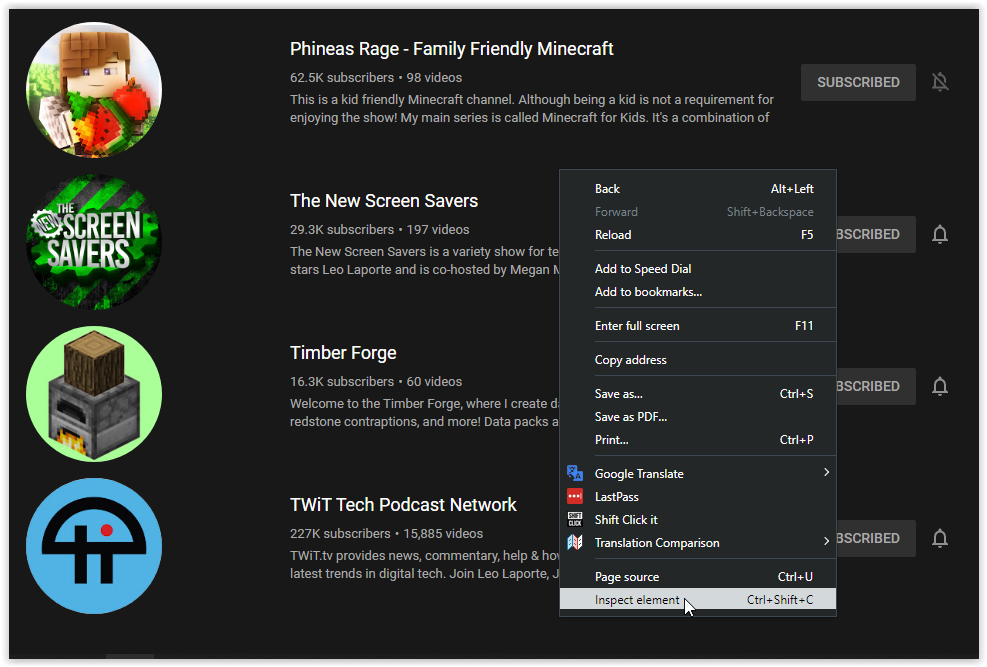Open the TWiT logo channel avatar
This screenshot has height=667, width=987.
(x=93, y=545)
